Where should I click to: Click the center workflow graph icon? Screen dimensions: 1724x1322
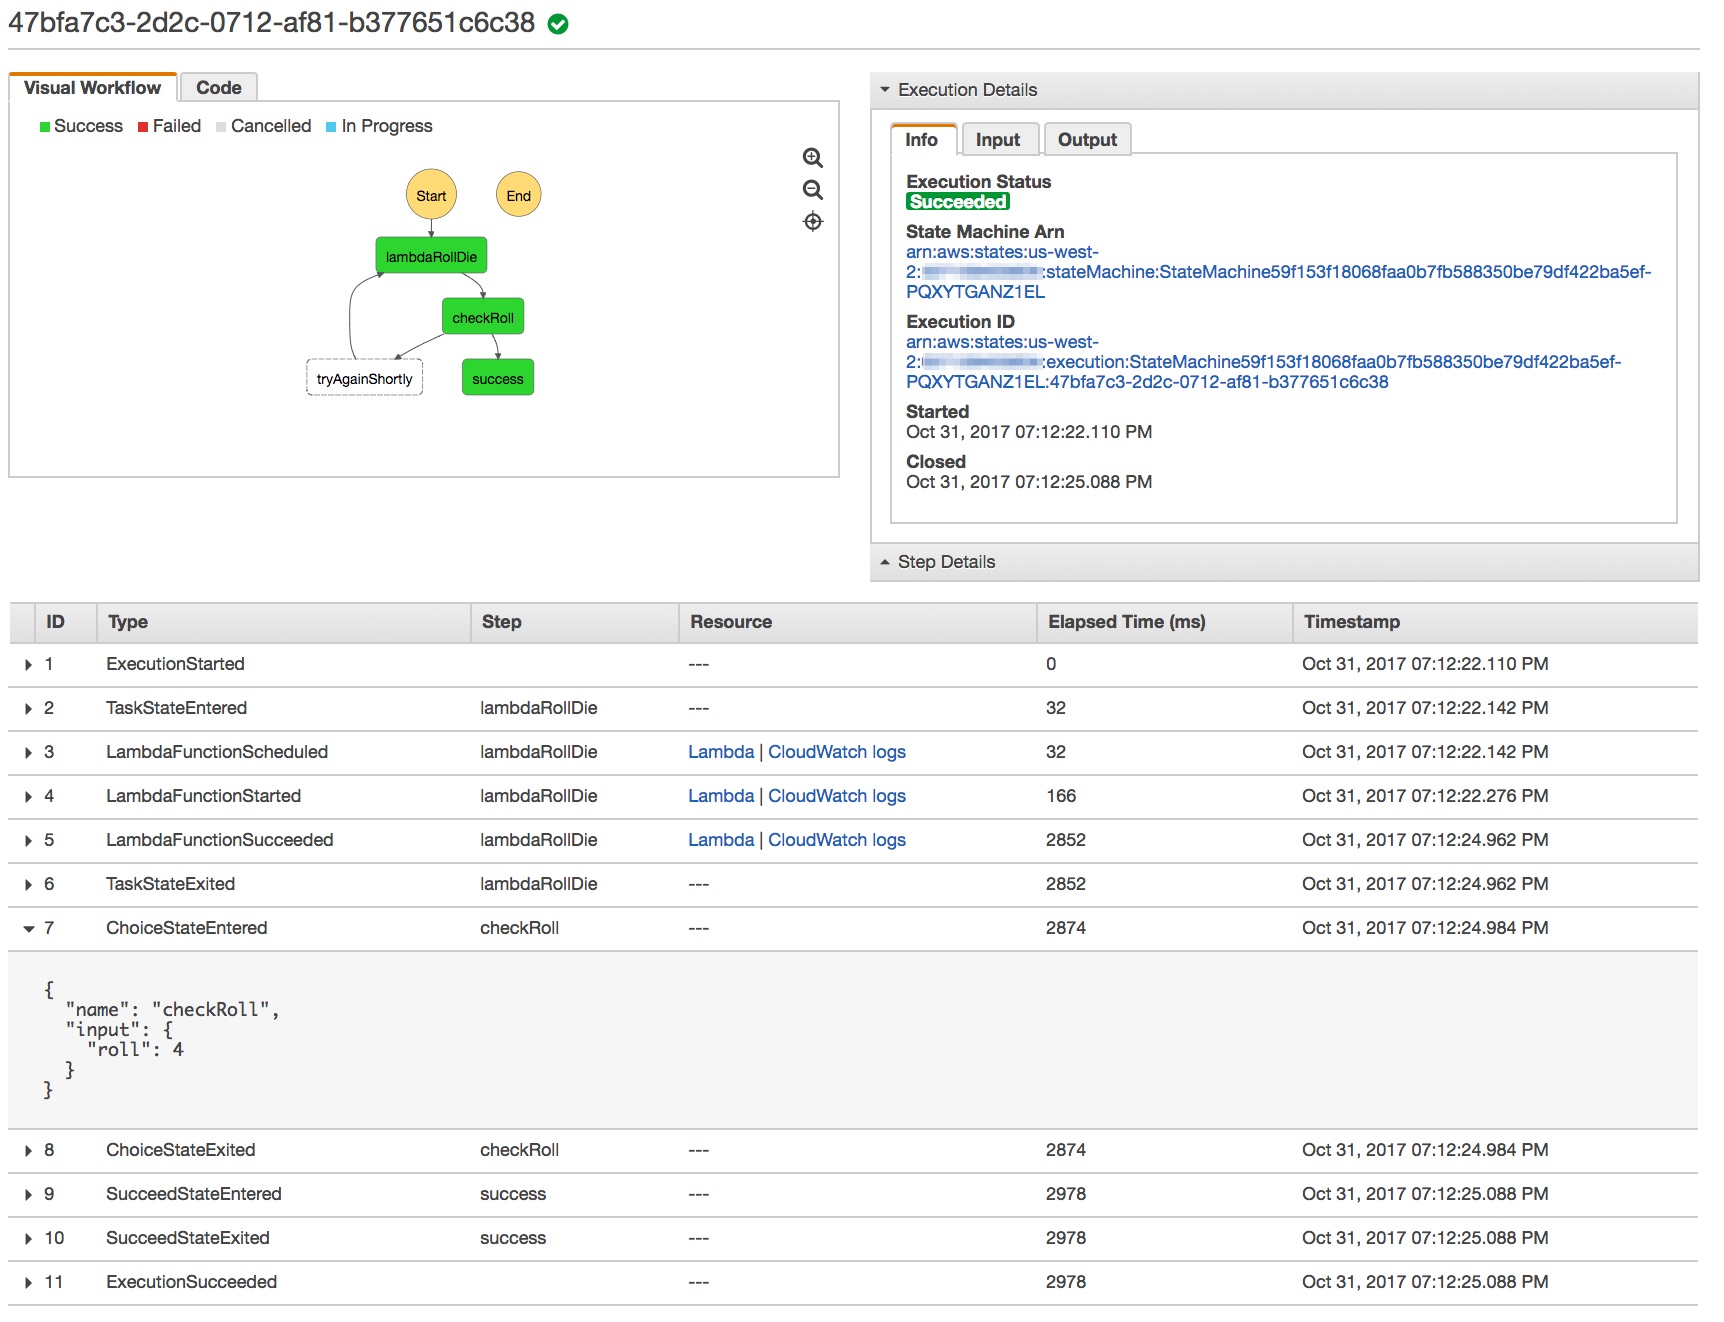pyautogui.click(x=812, y=222)
